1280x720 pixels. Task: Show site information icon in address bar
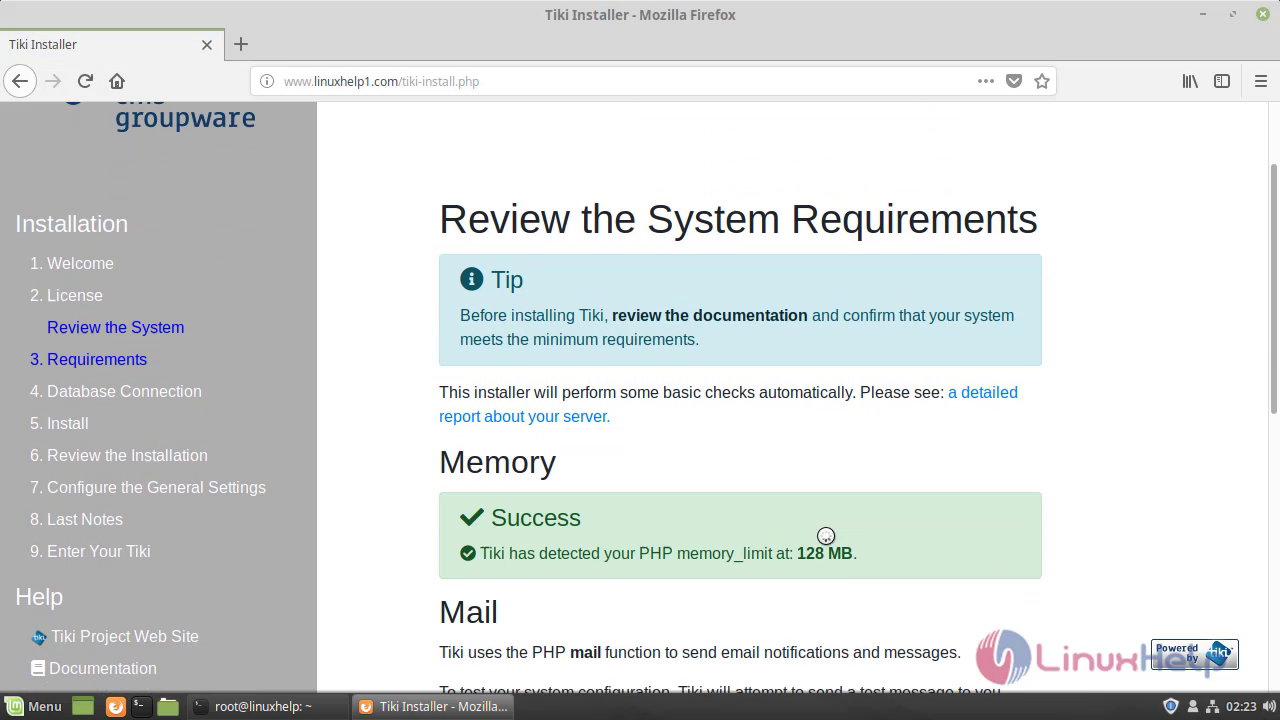click(267, 81)
